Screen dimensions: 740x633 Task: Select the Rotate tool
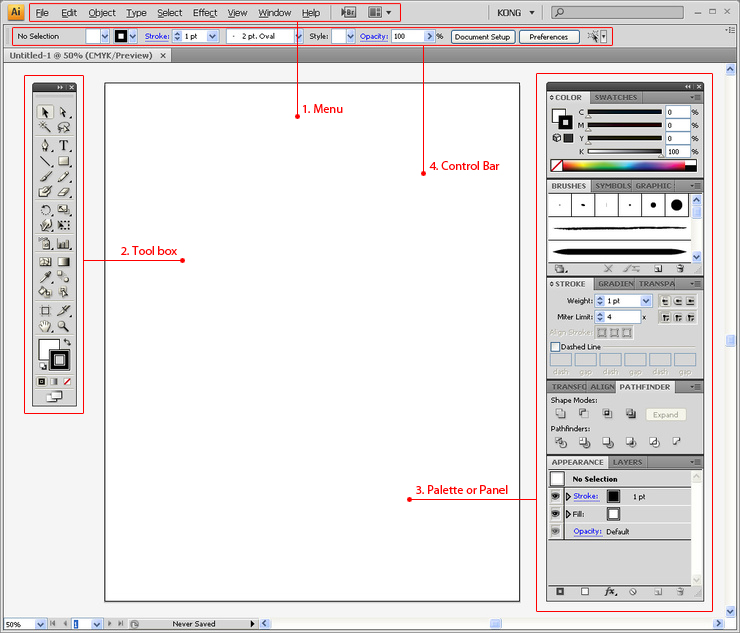tap(45, 210)
